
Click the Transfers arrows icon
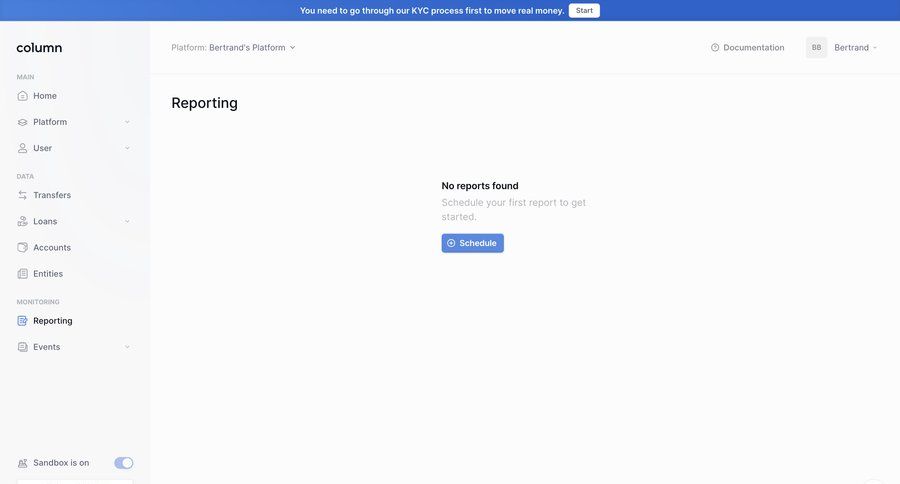coord(23,195)
